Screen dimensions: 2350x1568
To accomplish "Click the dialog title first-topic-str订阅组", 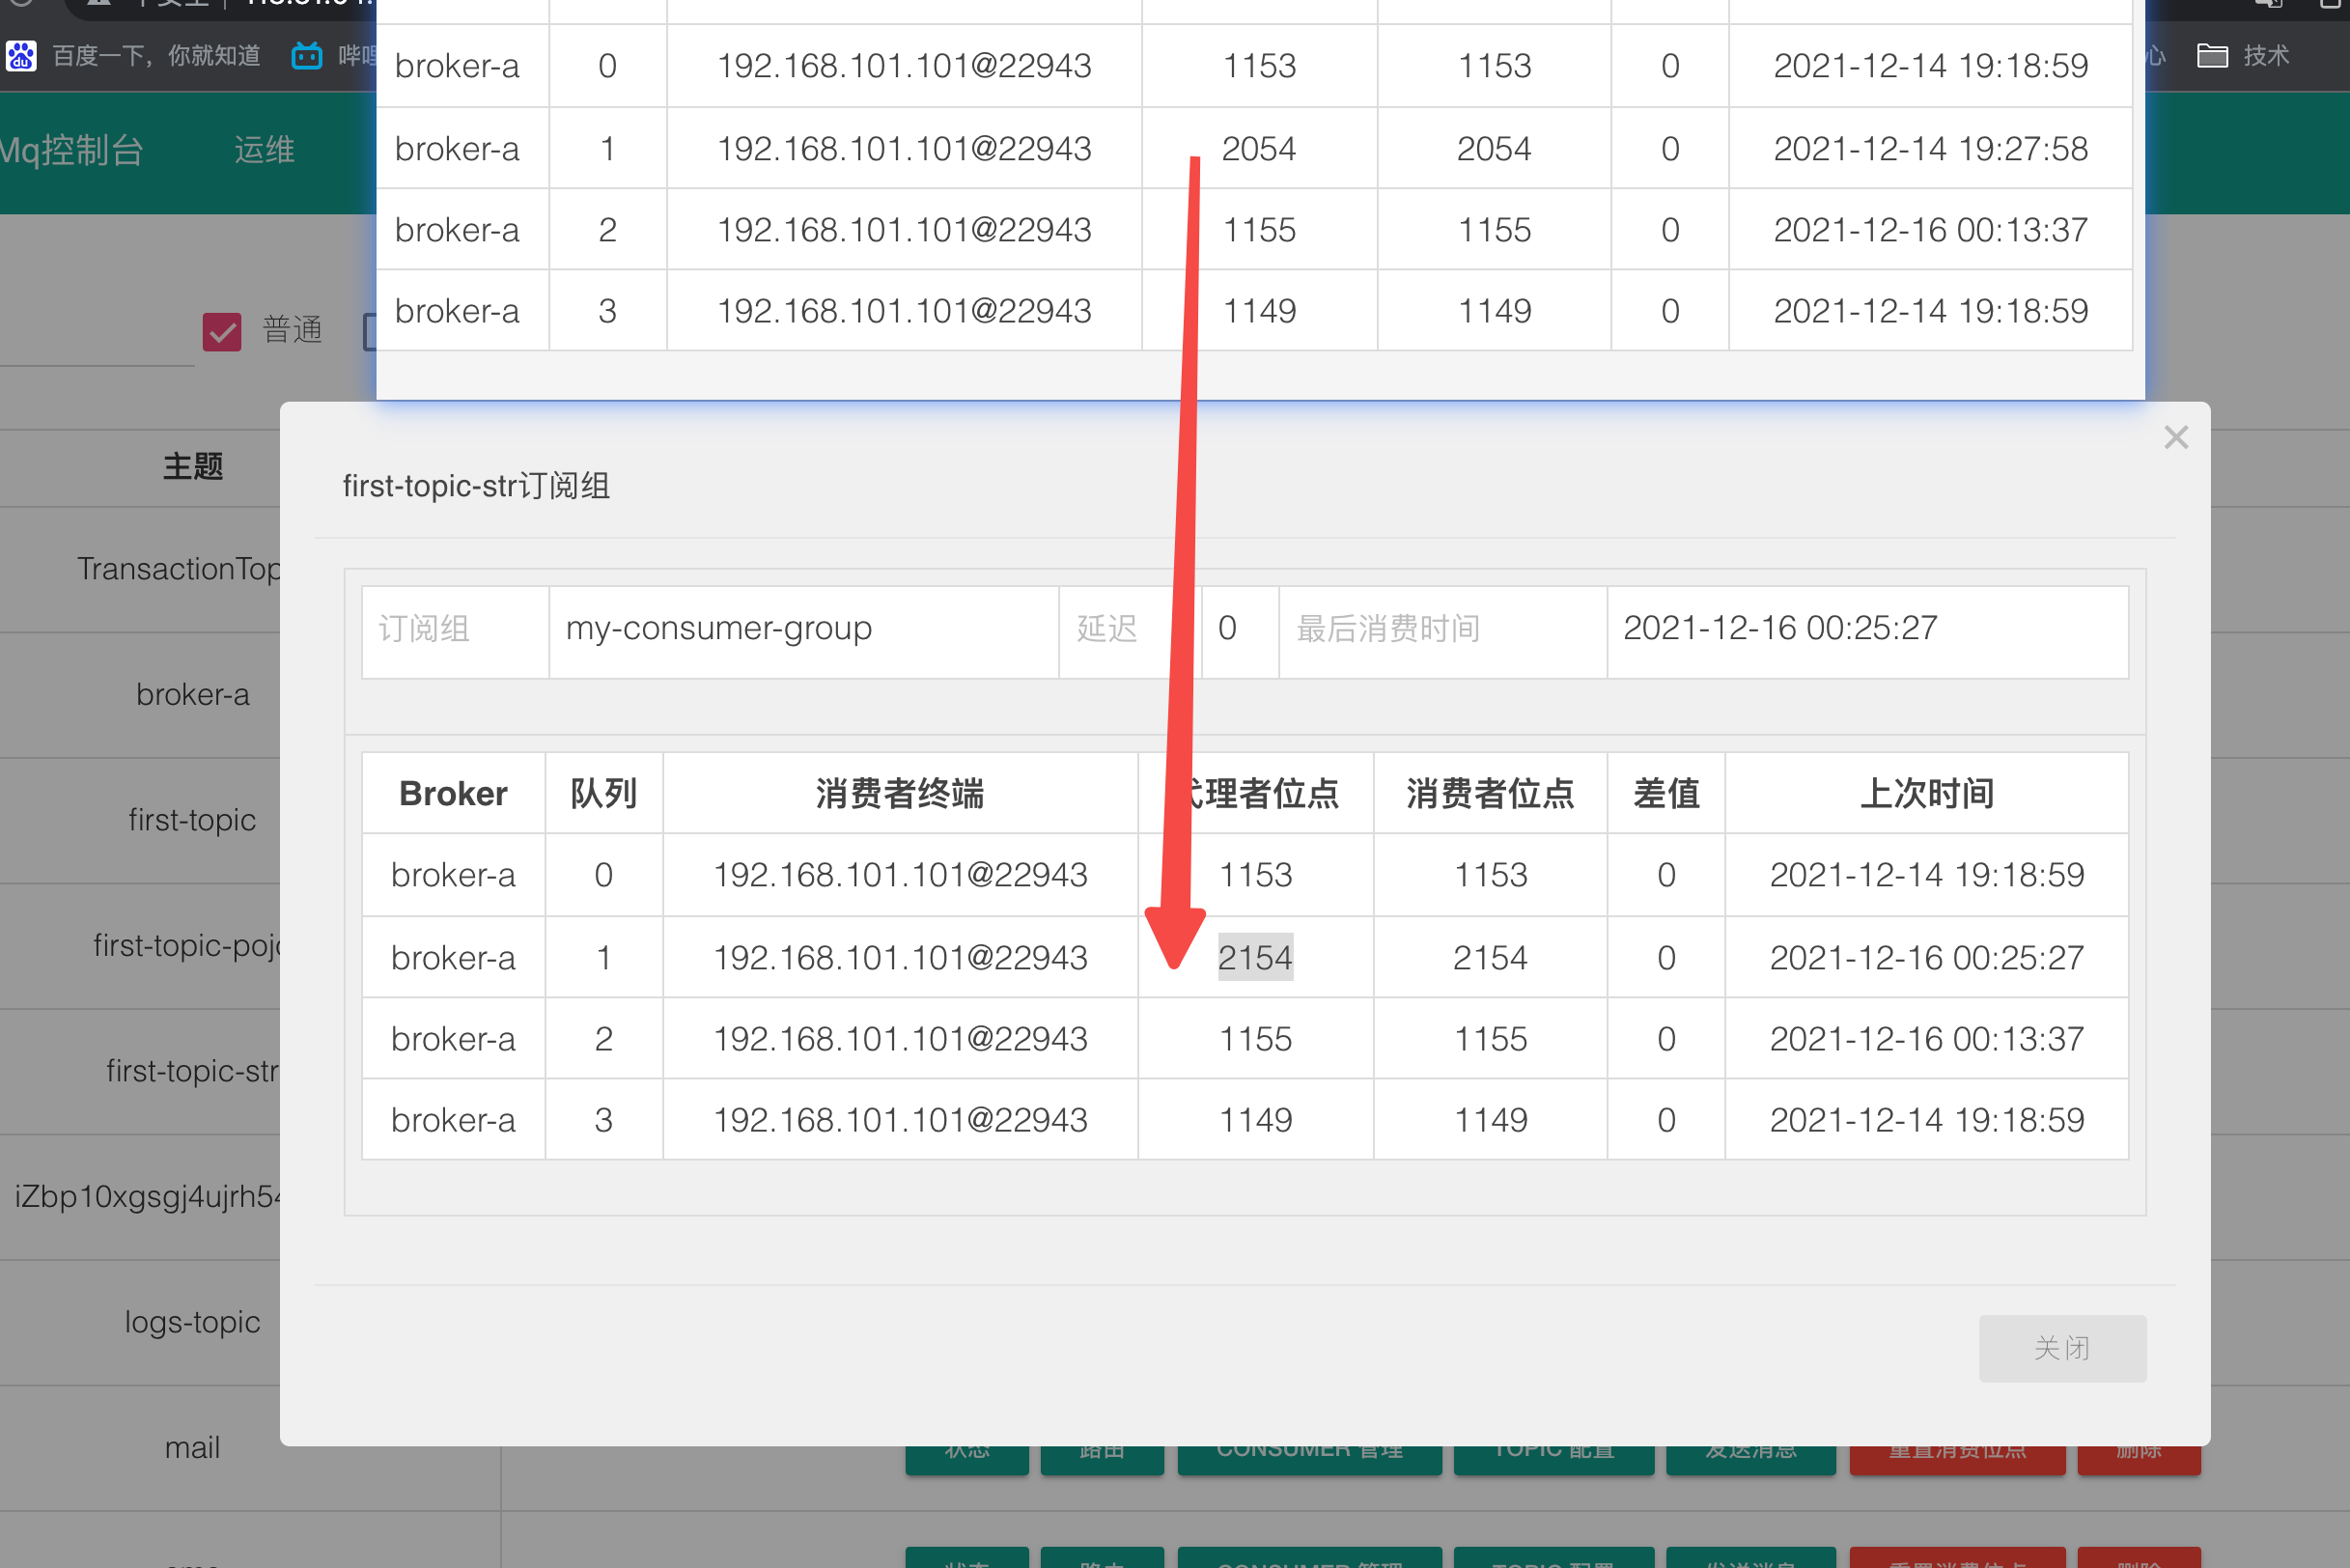I will 476,486.
